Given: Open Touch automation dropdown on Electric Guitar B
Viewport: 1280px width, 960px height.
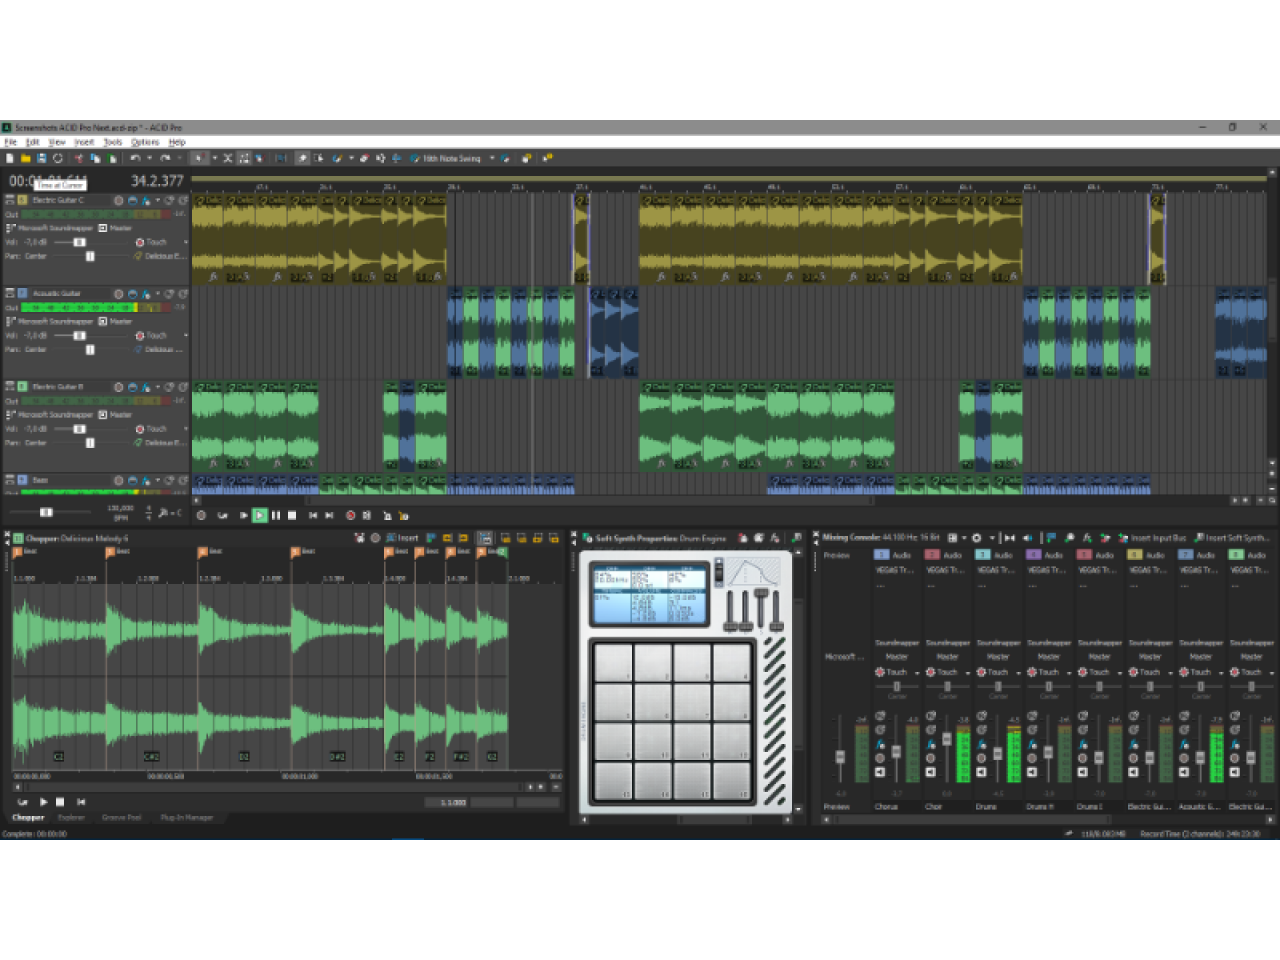Looking at the screenshot, I should [x=185, y=428].
